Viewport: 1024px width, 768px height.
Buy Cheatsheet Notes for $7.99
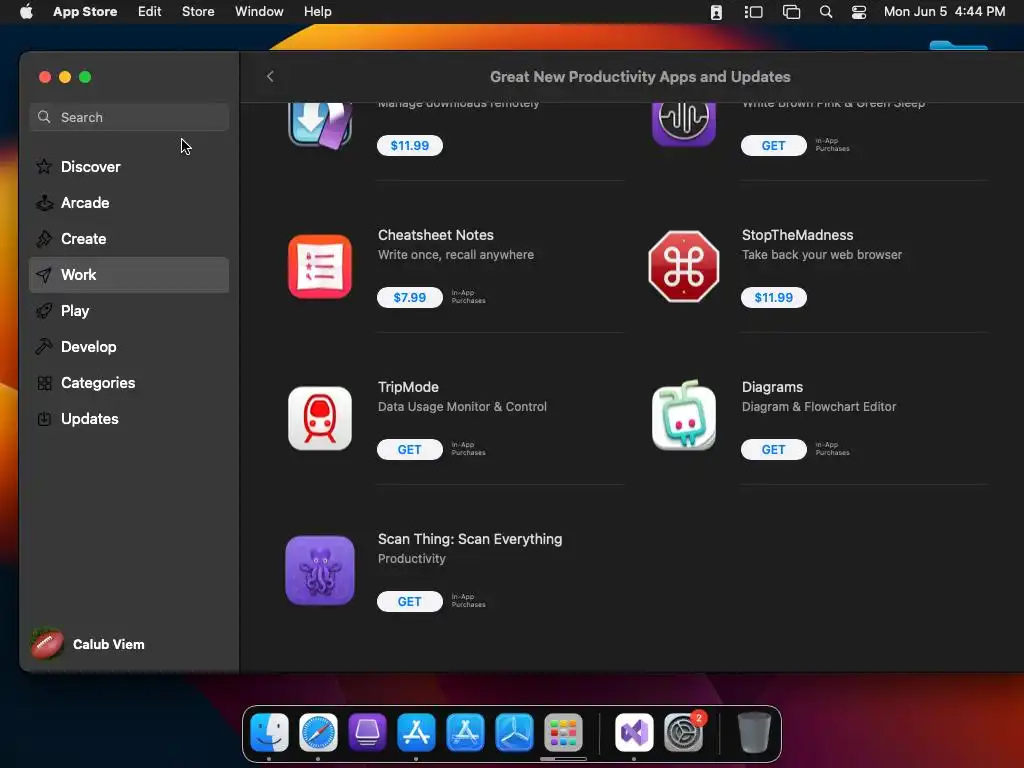[x=409, y=298]
